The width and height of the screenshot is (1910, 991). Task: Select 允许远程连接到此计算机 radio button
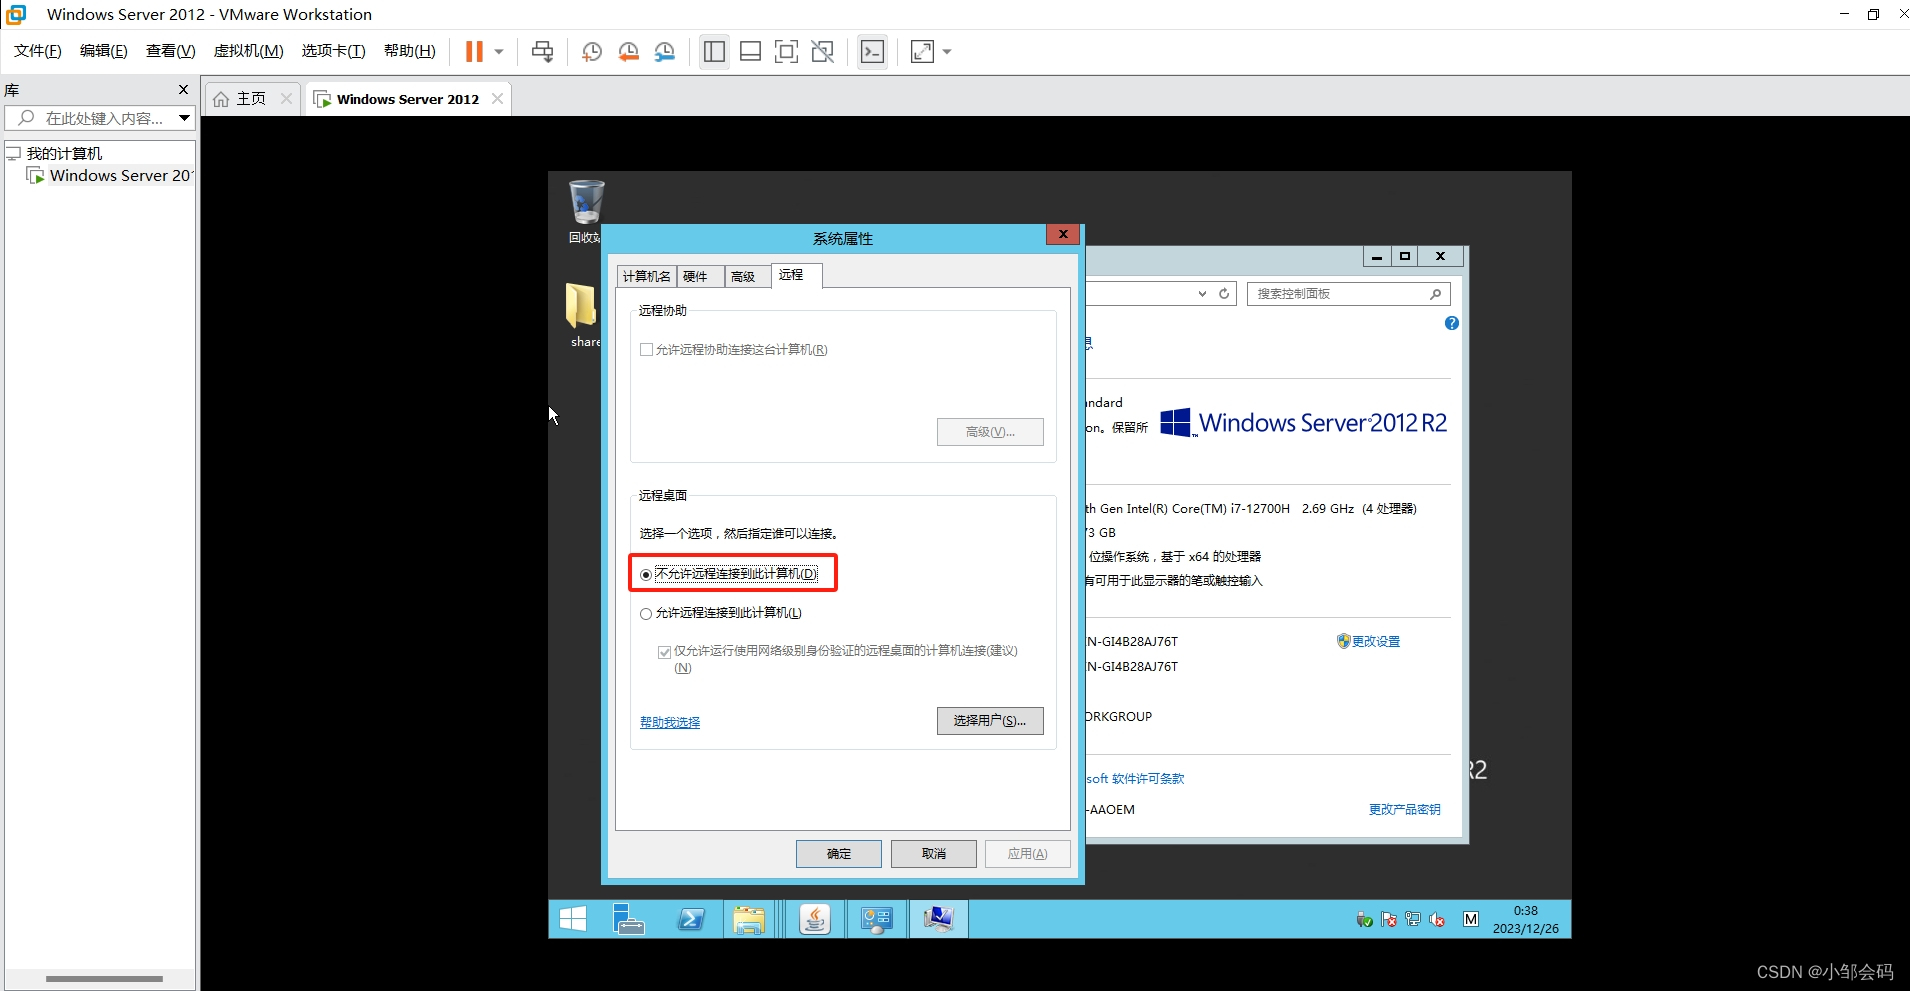click(x=646, y=614)
